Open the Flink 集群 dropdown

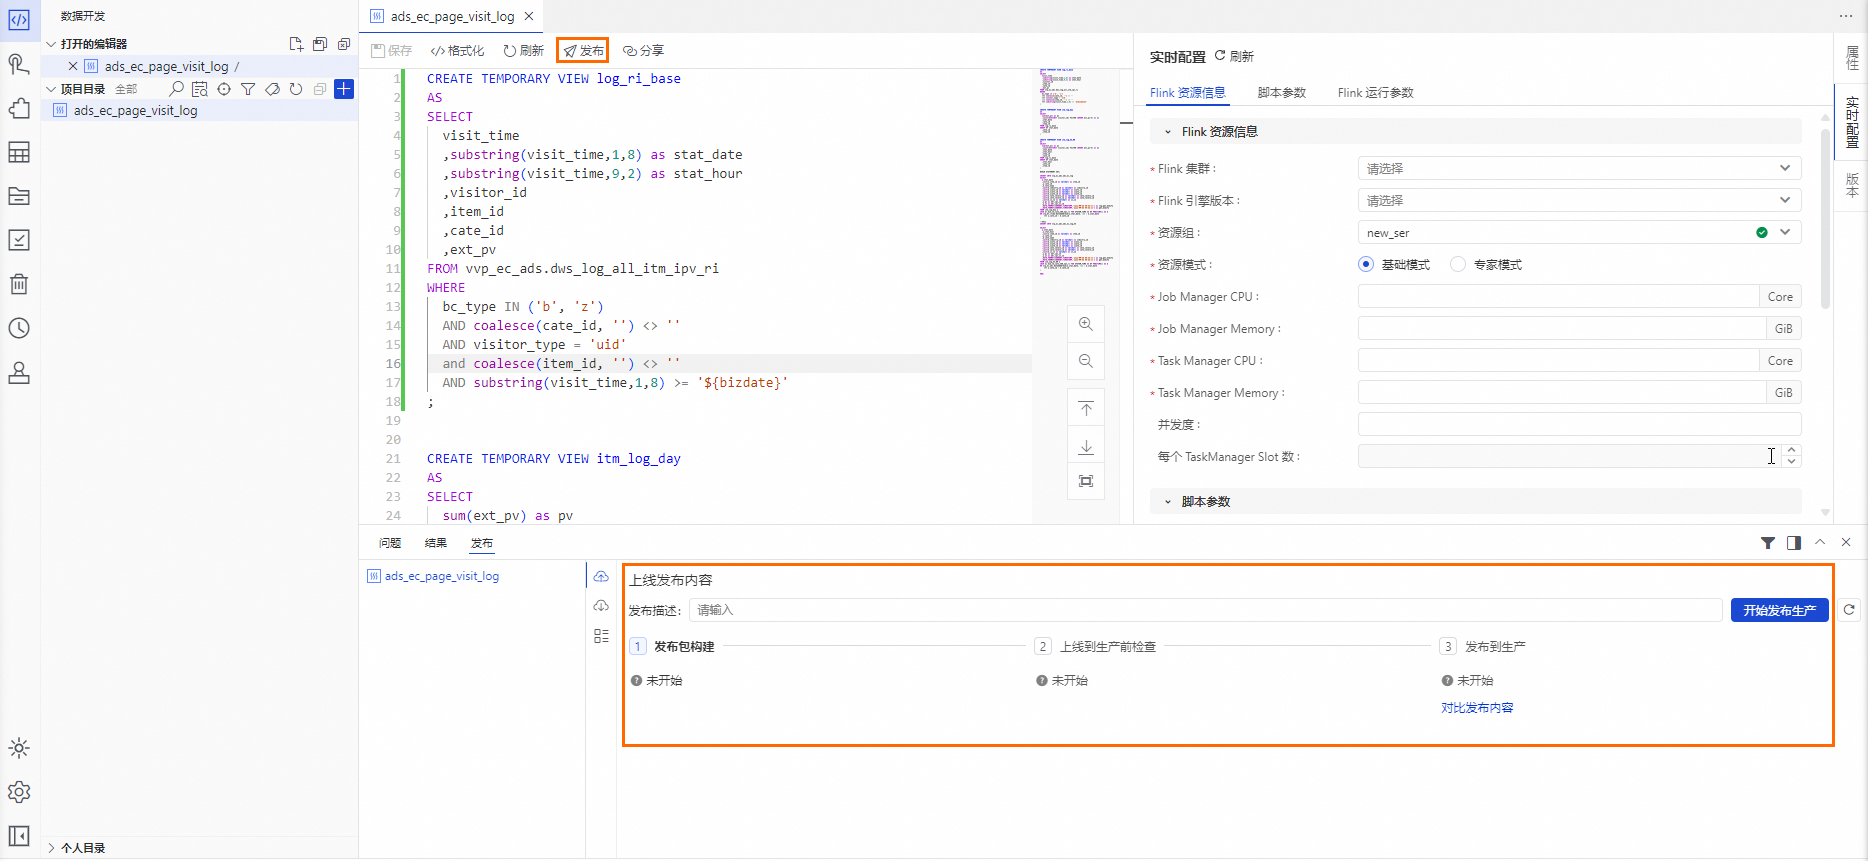pos(1579,168)
